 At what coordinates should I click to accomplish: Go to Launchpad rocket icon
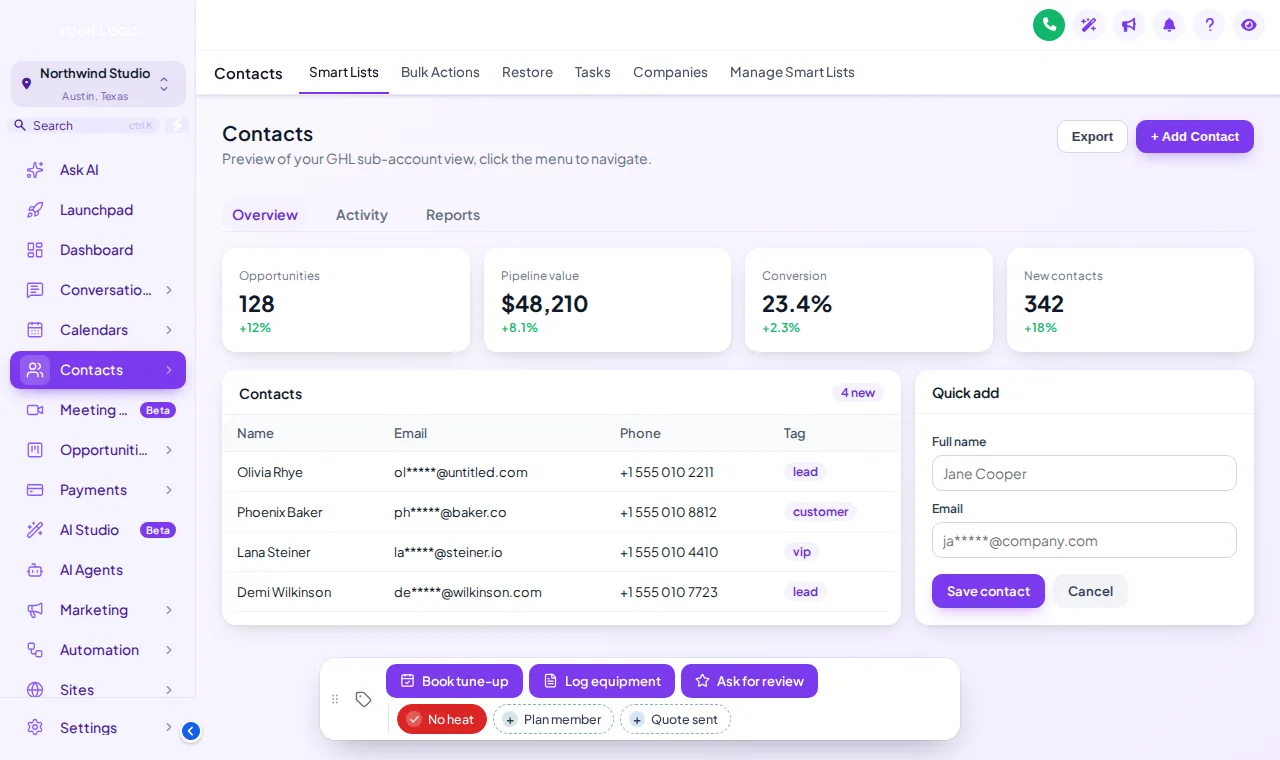tap(35, 210)
